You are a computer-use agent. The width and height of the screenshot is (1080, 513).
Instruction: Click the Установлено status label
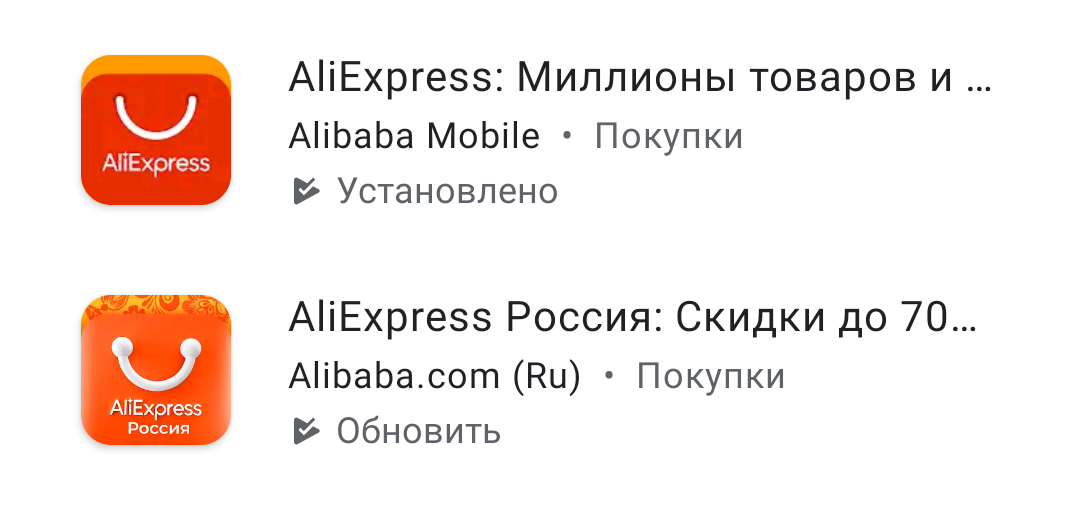click(447, 190)
